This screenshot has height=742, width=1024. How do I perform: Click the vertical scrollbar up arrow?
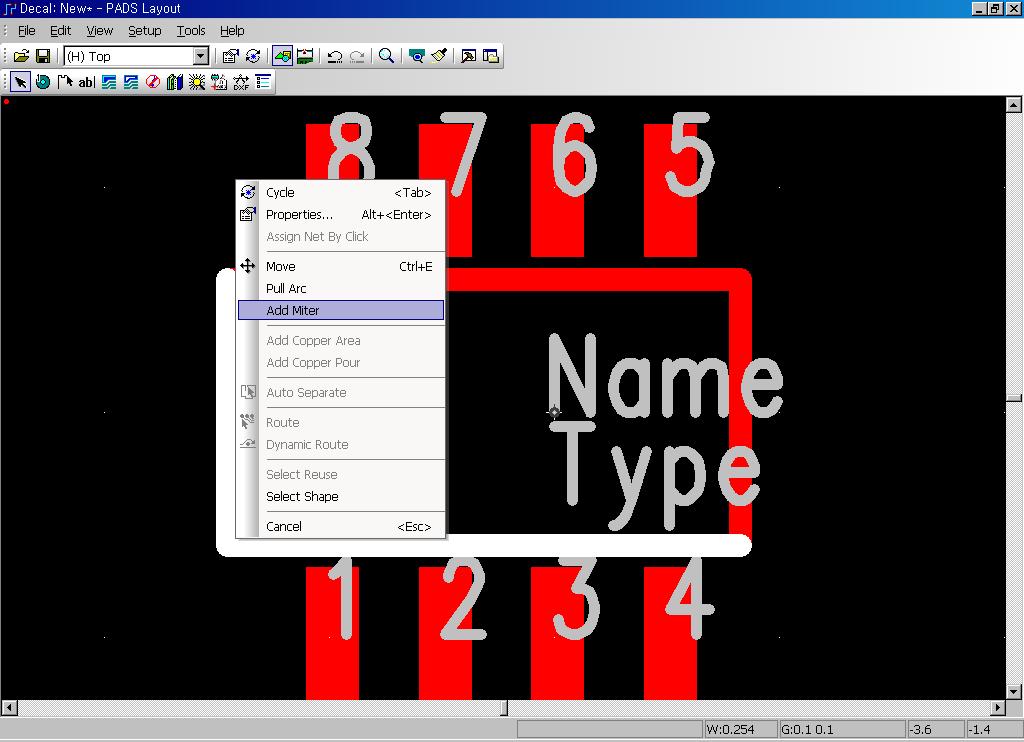(x=1014, y=105)
